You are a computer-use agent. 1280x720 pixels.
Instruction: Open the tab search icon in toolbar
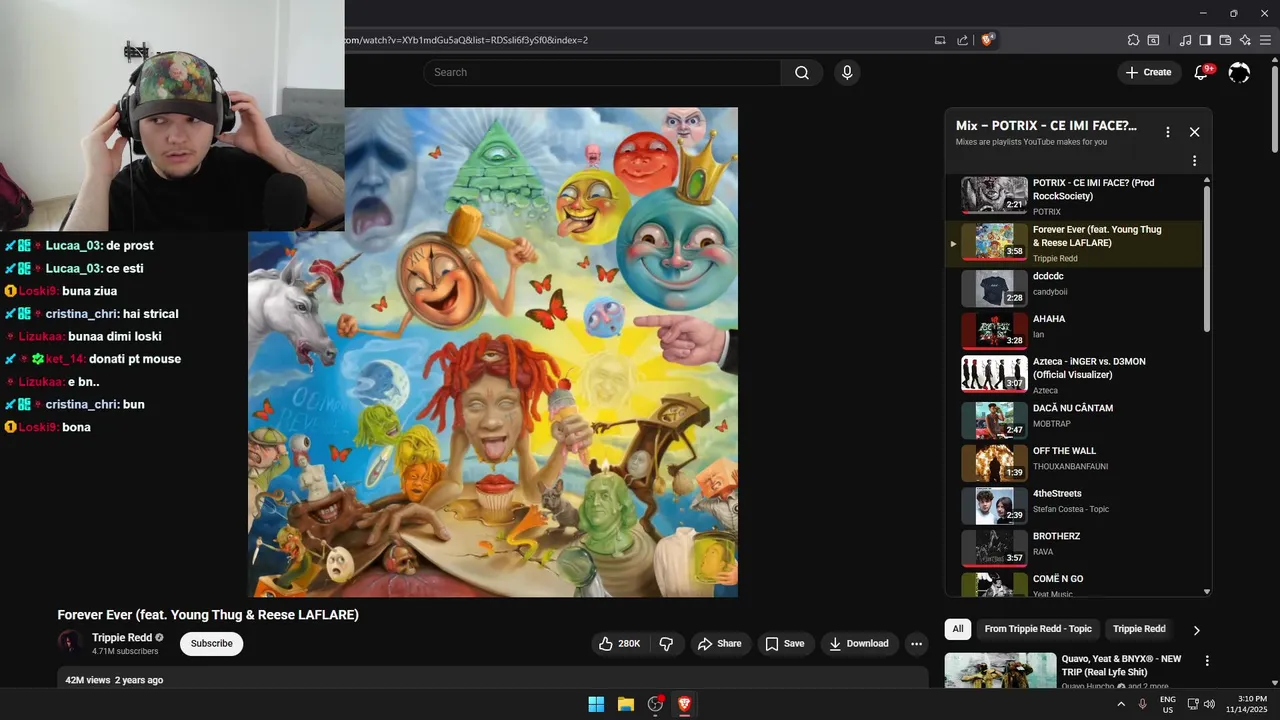[1153, 40]
